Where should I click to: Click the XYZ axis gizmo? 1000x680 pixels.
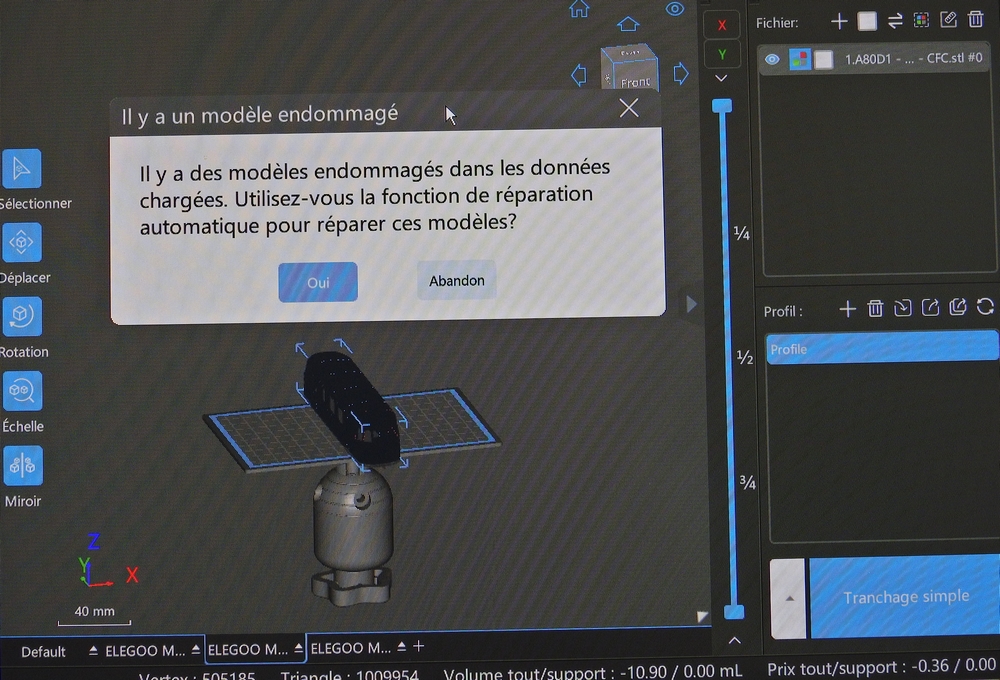(105, 561)
